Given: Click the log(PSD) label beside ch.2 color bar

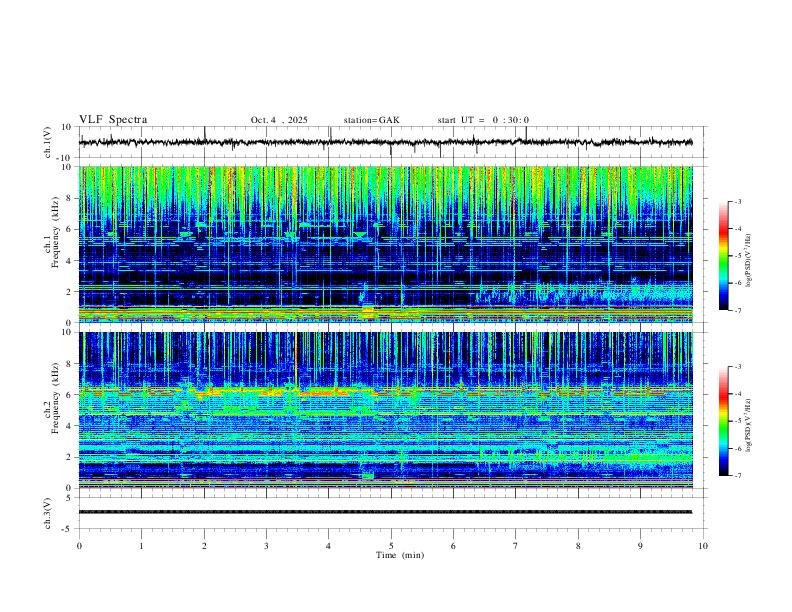Looking at the screenshot, I should 749,425.
